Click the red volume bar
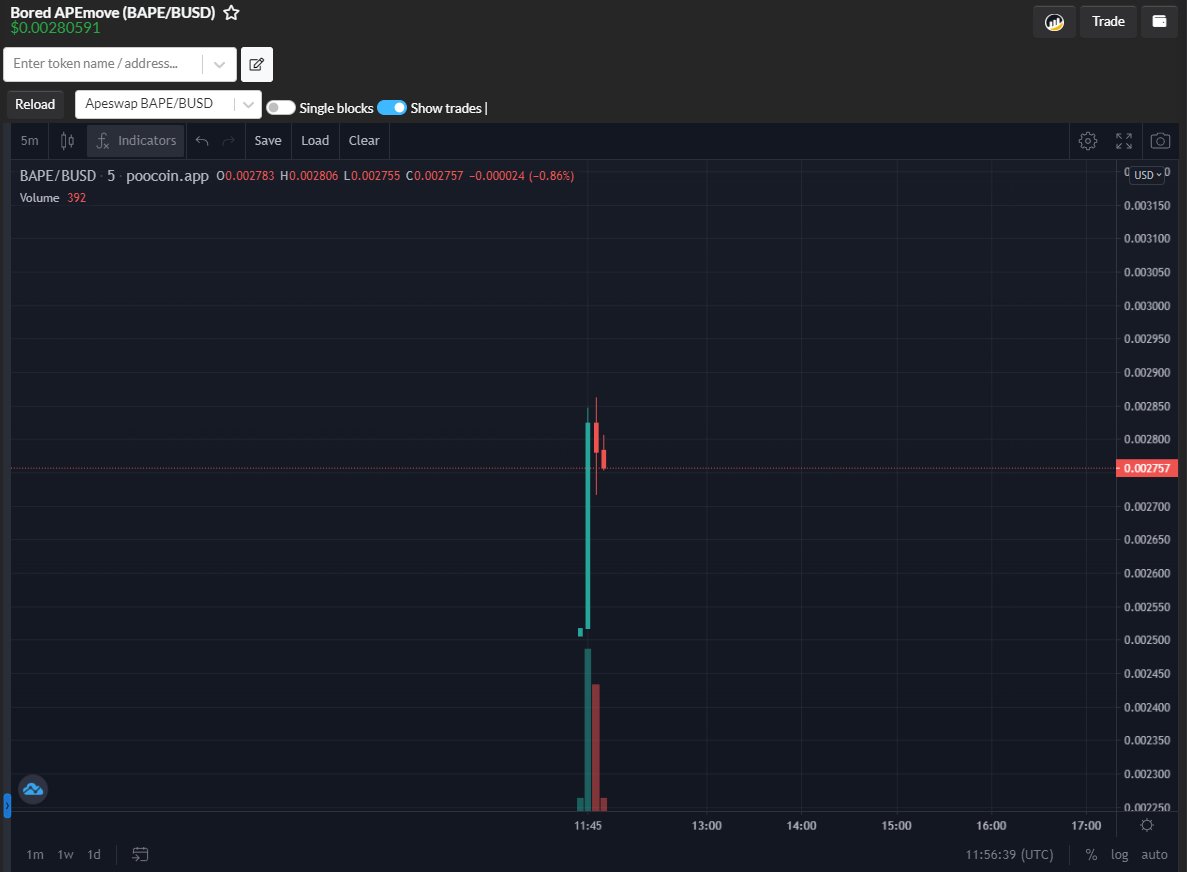This screenshot has width=1187, height=872. click(596, 747)
